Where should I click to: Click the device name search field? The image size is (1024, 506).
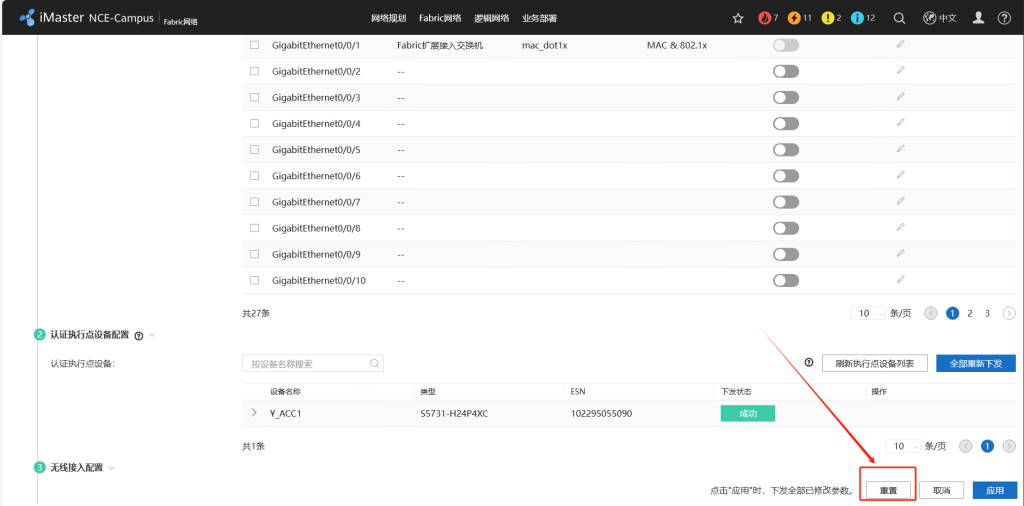click(x=305, y=364)
